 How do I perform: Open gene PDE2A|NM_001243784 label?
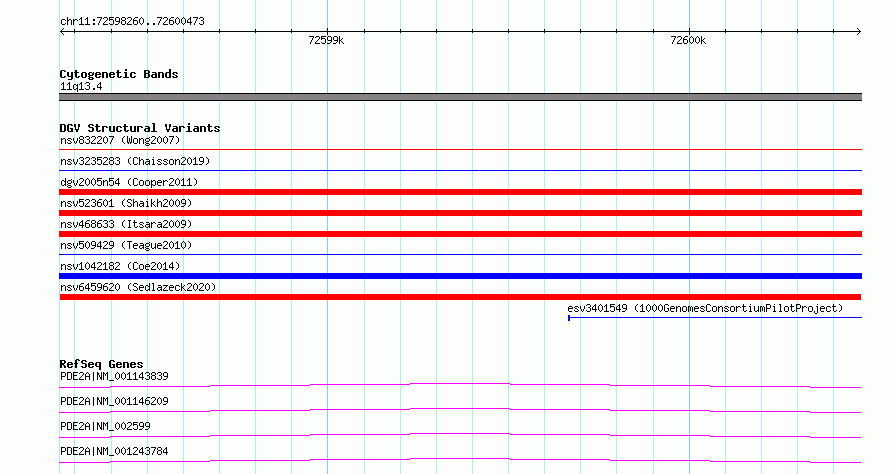114,451
